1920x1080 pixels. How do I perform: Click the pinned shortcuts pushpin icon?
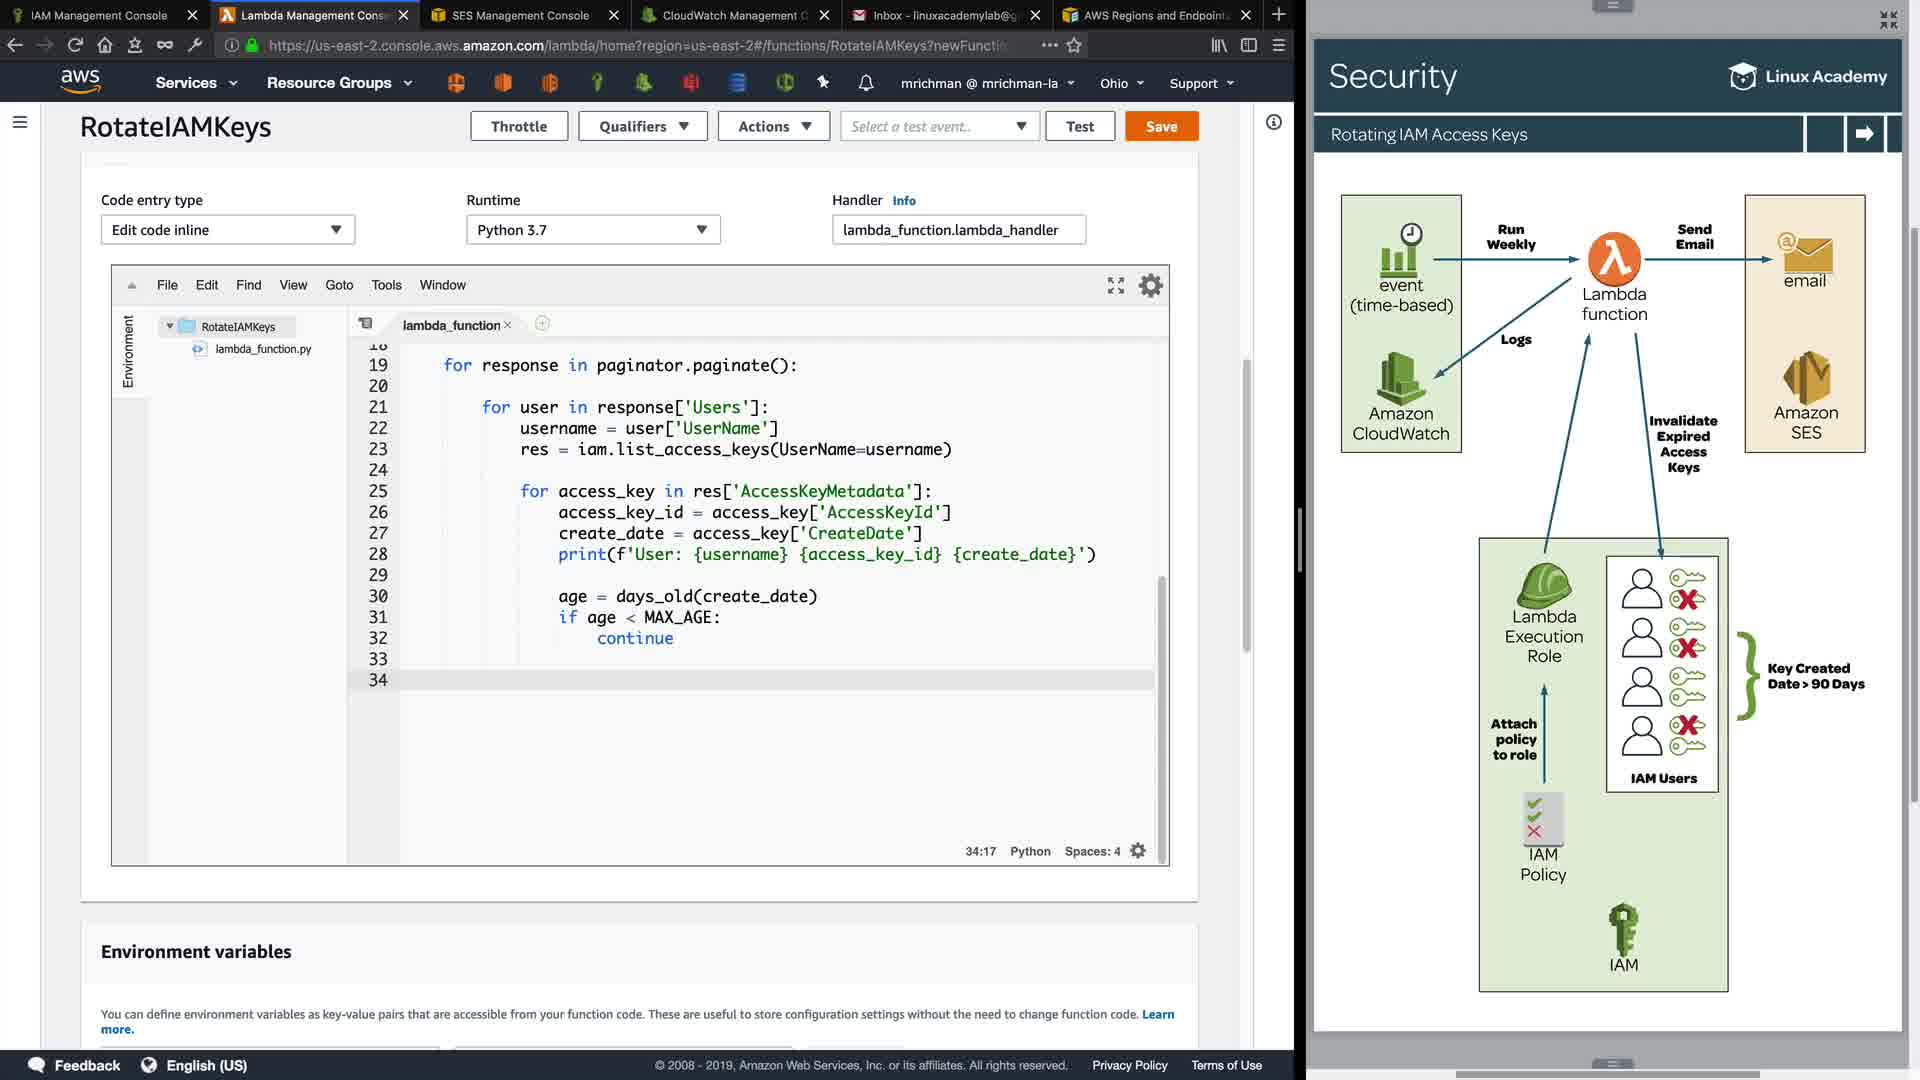(823, 83)
